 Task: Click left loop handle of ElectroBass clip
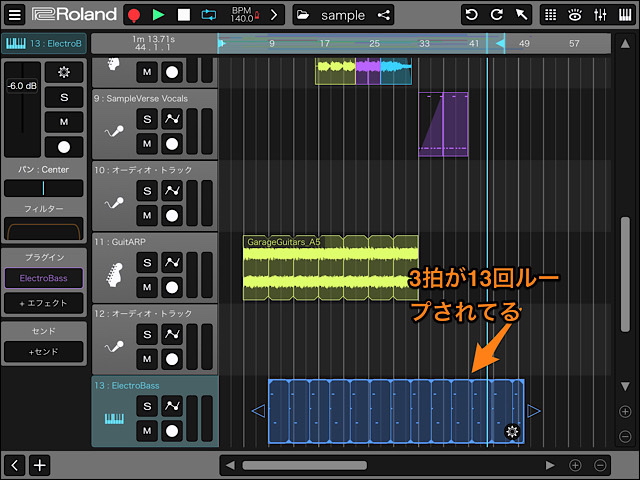[x=258, y=411]
